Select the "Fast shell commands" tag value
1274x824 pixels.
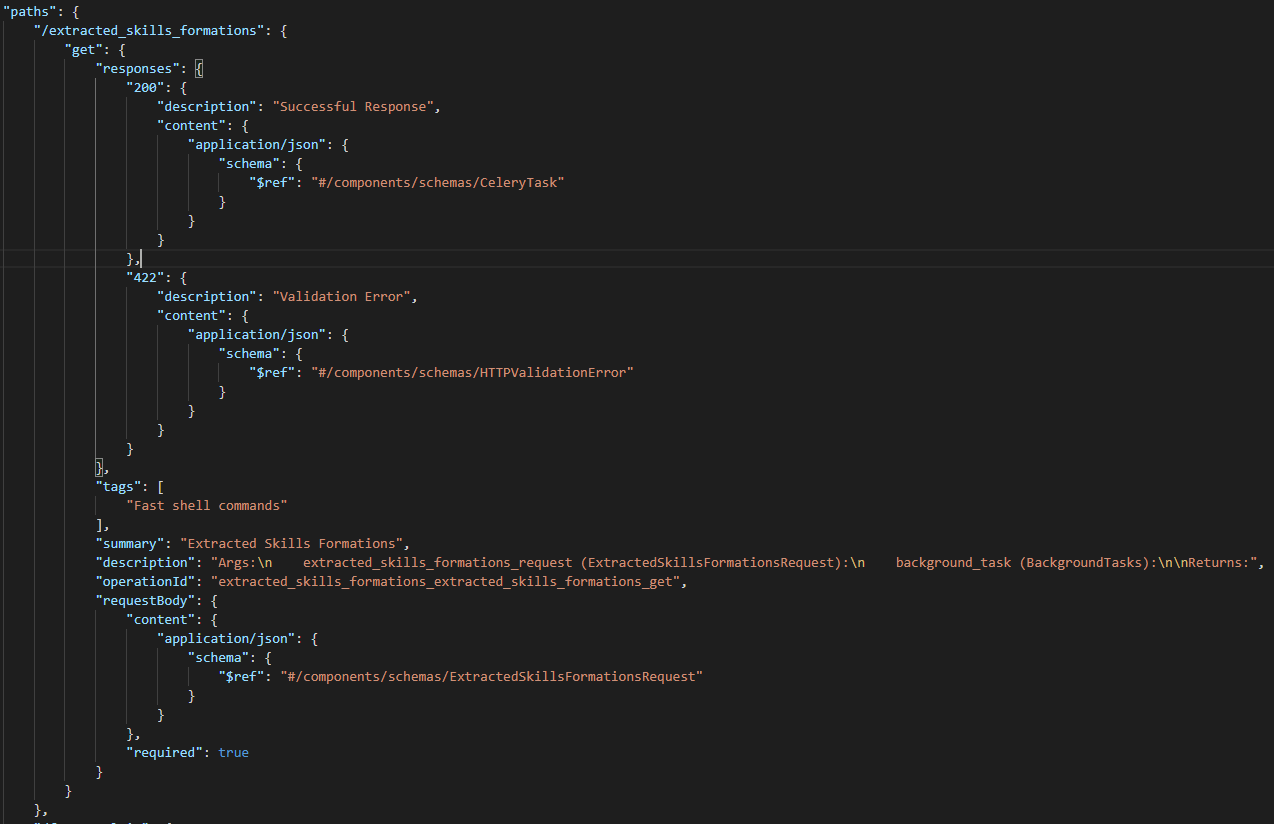click(x=207, y=505)
